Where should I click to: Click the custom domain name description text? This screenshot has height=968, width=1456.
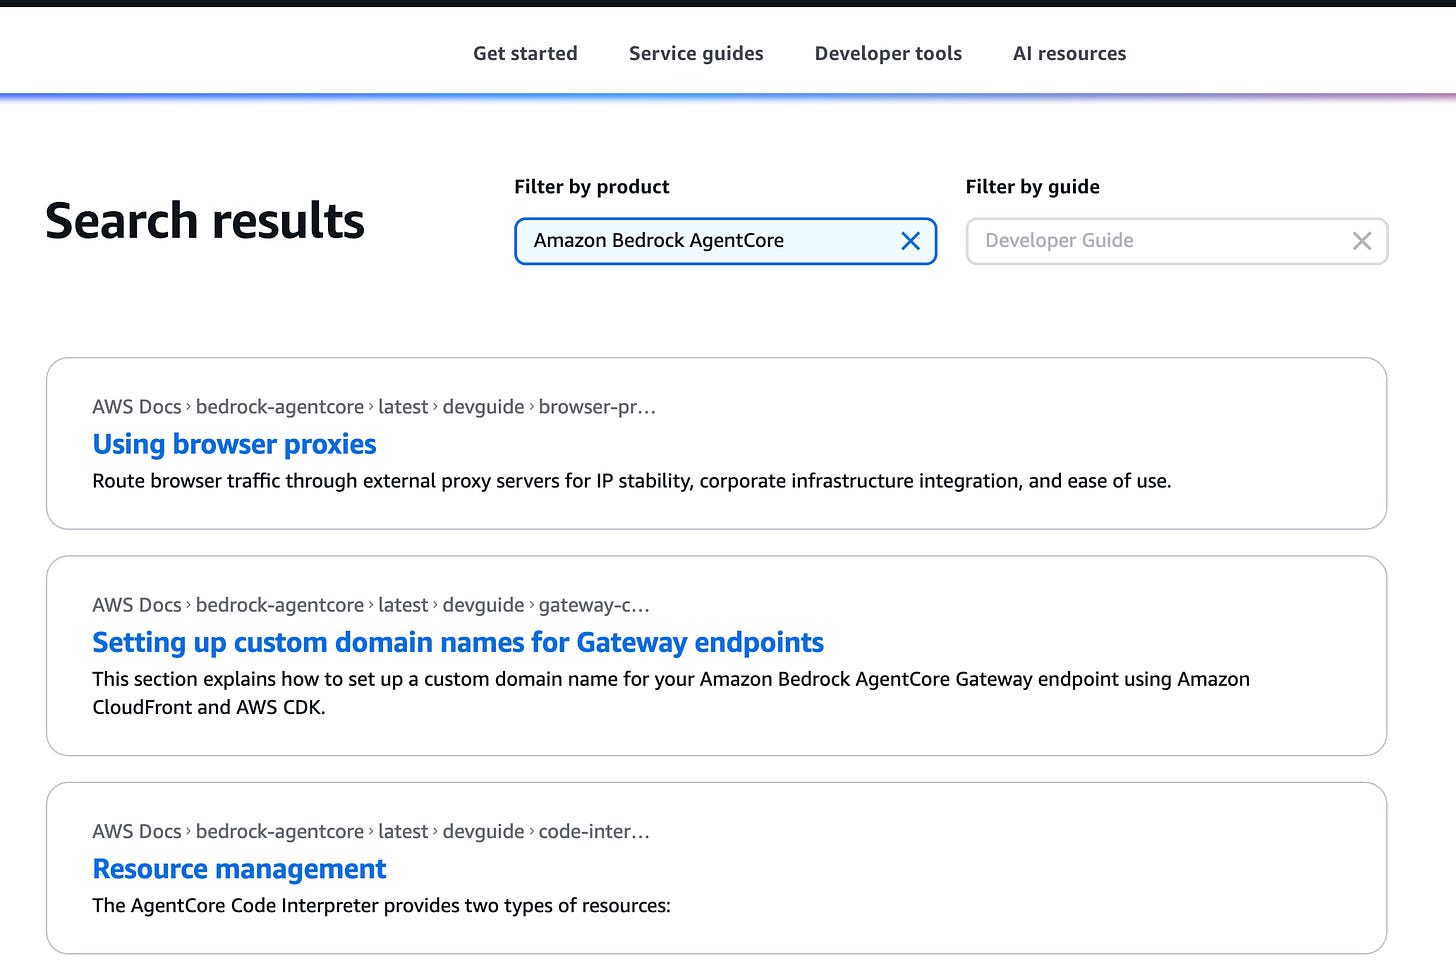[671, 693]
